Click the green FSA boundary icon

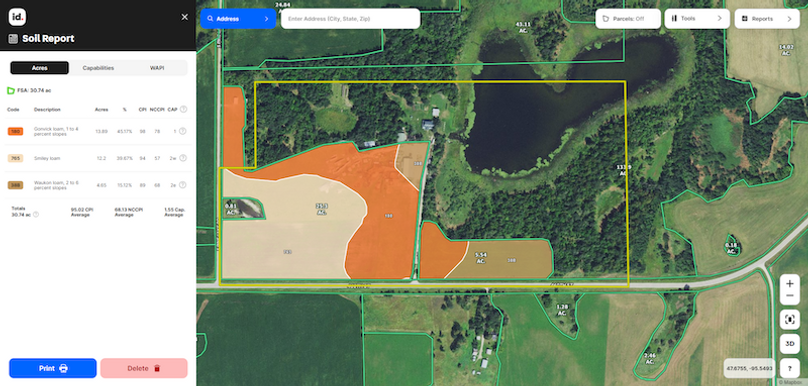[10, 91]
